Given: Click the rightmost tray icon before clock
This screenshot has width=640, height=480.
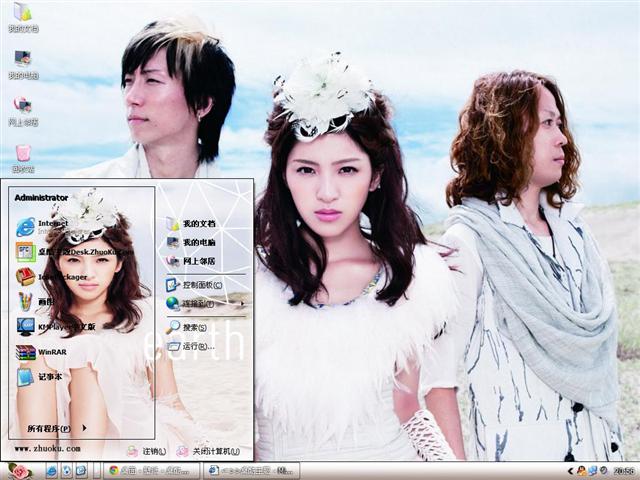Looking at the screenshot, I should pos(603,471).
